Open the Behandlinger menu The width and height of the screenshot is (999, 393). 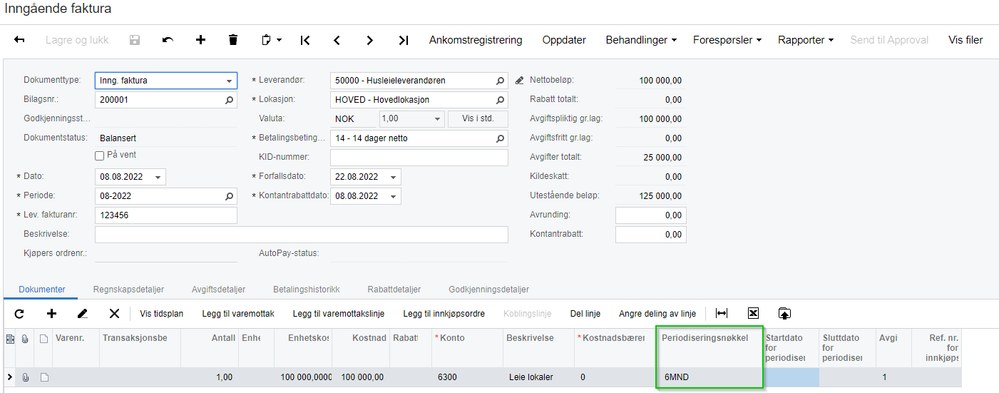tap(640, 40)
